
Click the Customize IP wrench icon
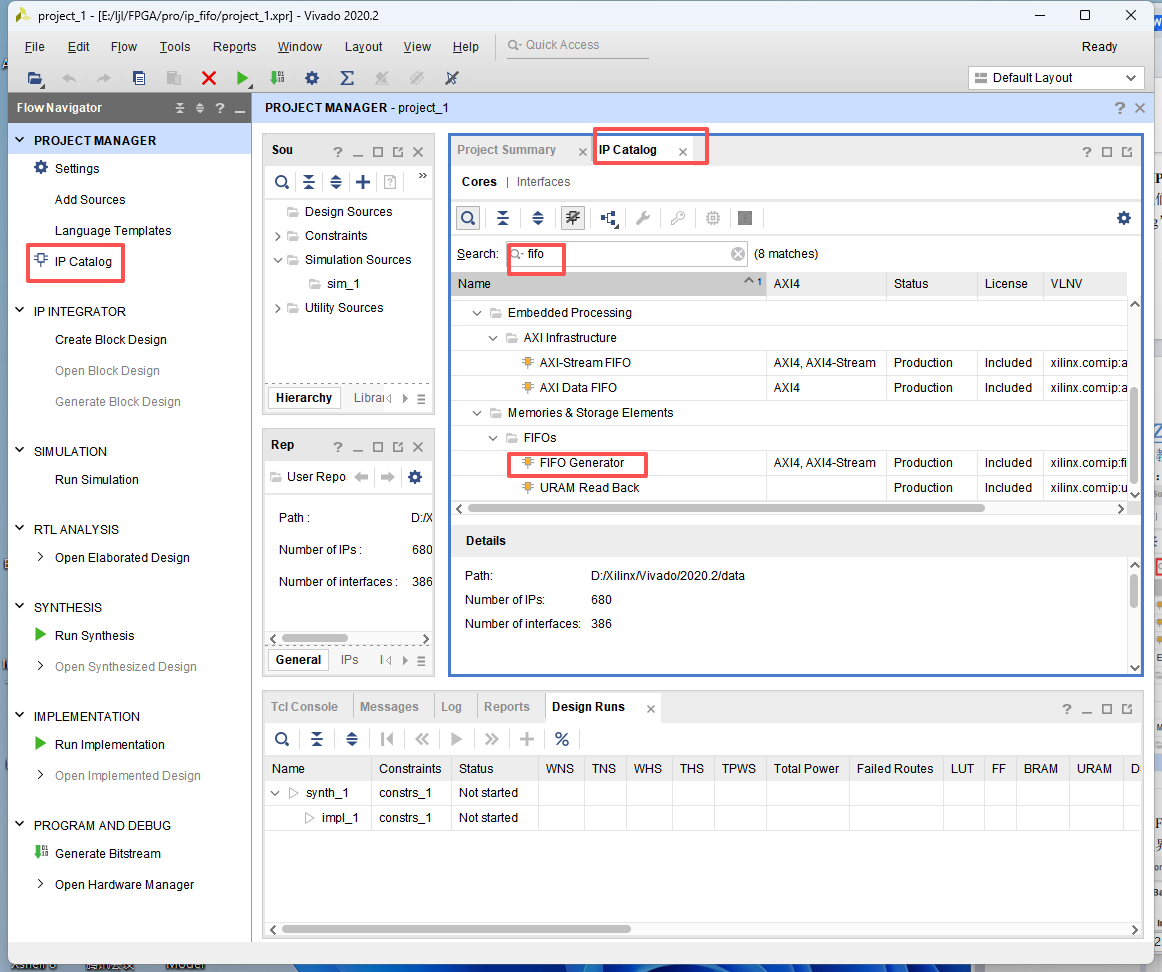643,218
